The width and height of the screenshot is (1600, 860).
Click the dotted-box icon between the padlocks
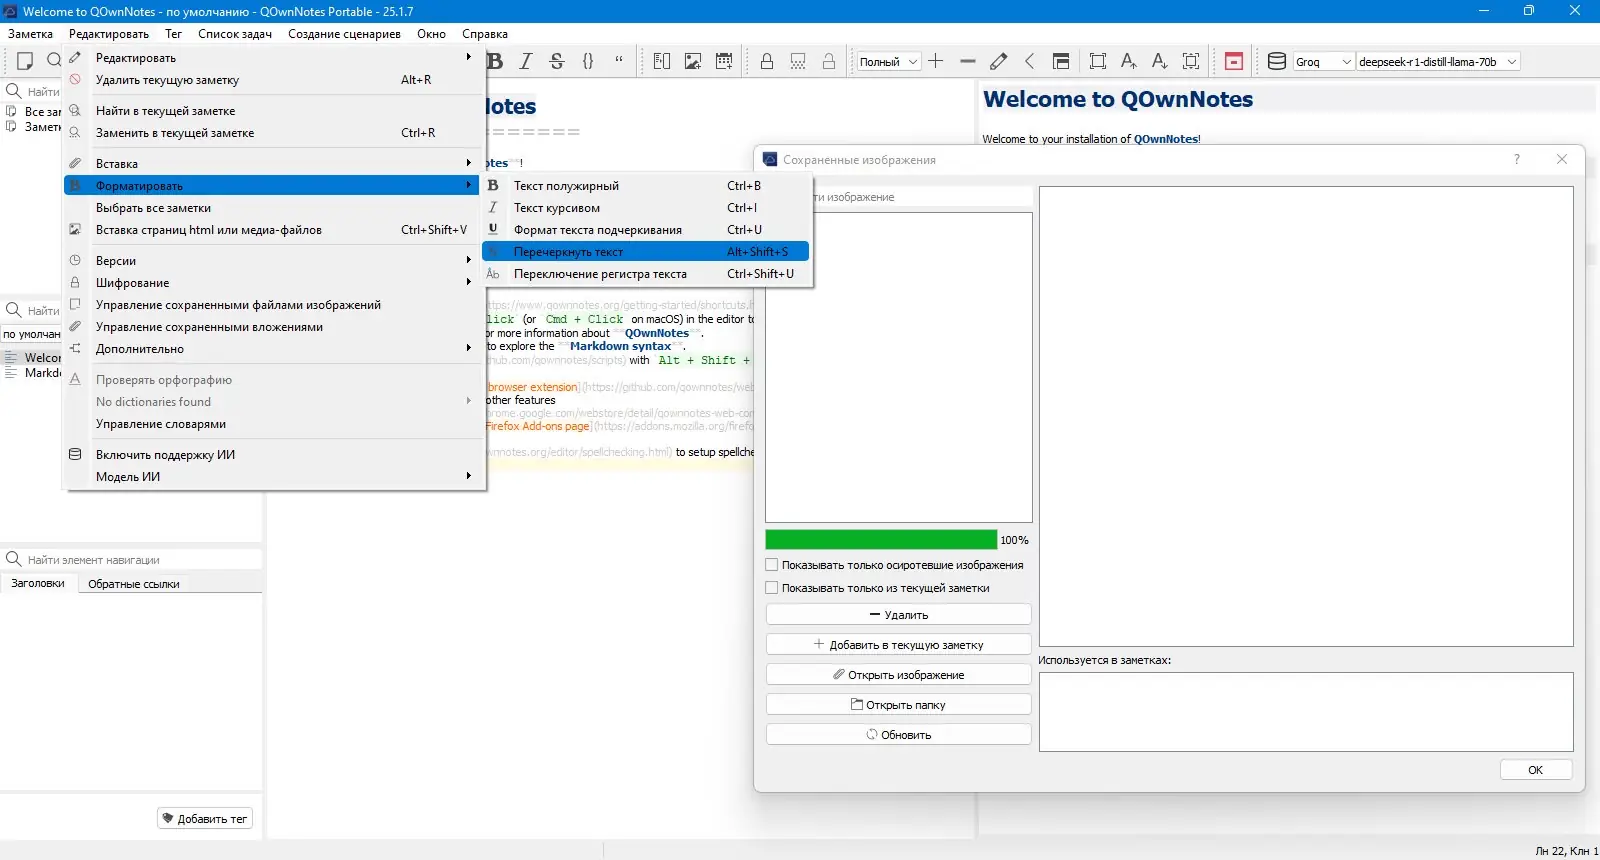[x=798, y=61]
